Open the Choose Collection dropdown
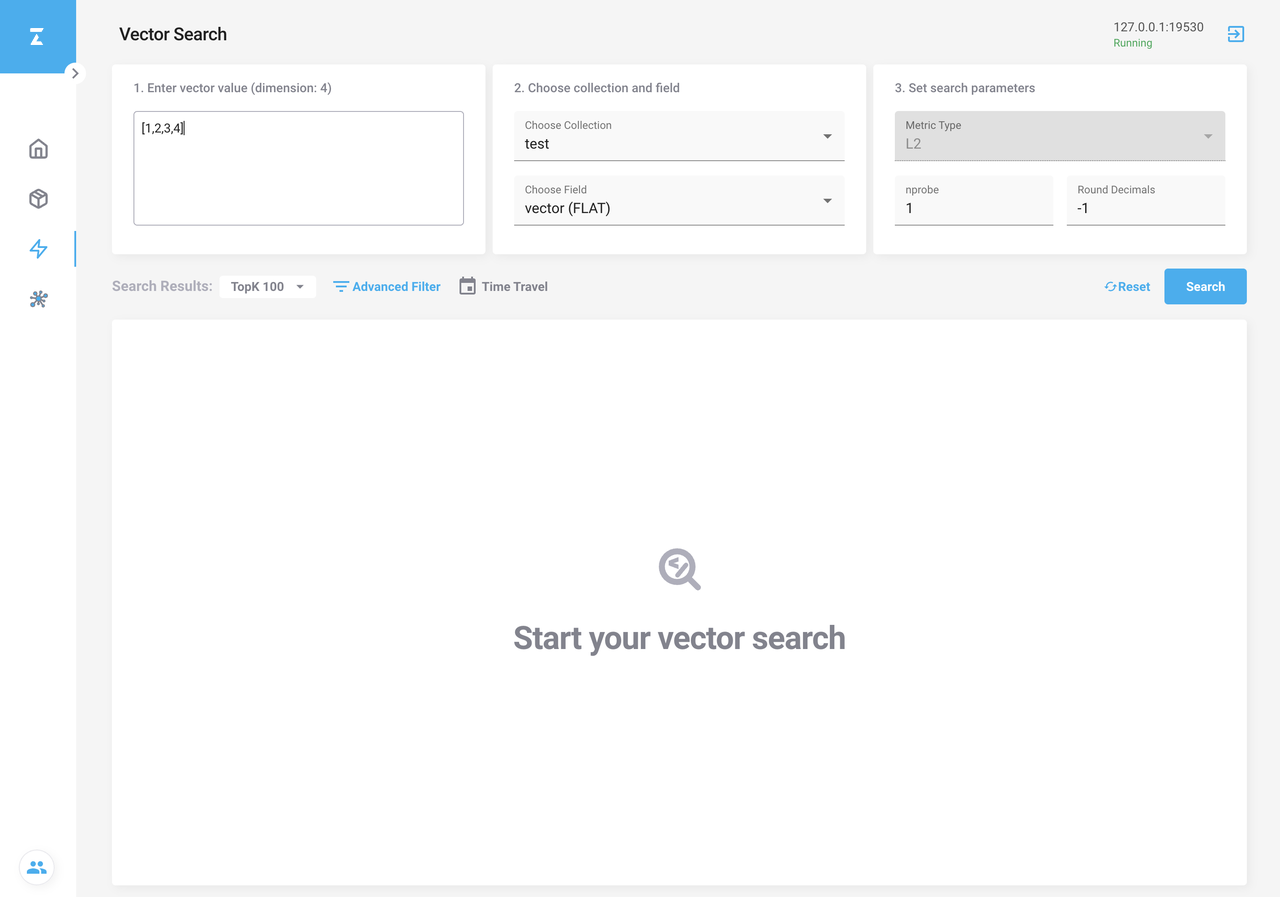Screen dimensions: 1280x897 679,136
